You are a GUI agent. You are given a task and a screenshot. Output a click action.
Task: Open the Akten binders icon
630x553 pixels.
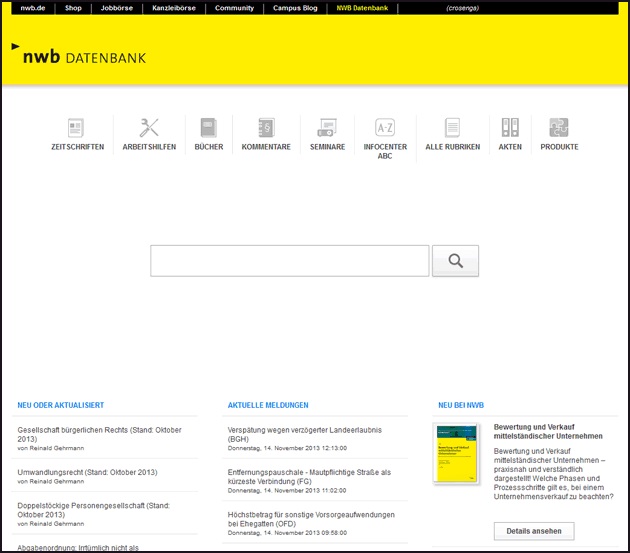pyautogui.click(x=510, y=128)
